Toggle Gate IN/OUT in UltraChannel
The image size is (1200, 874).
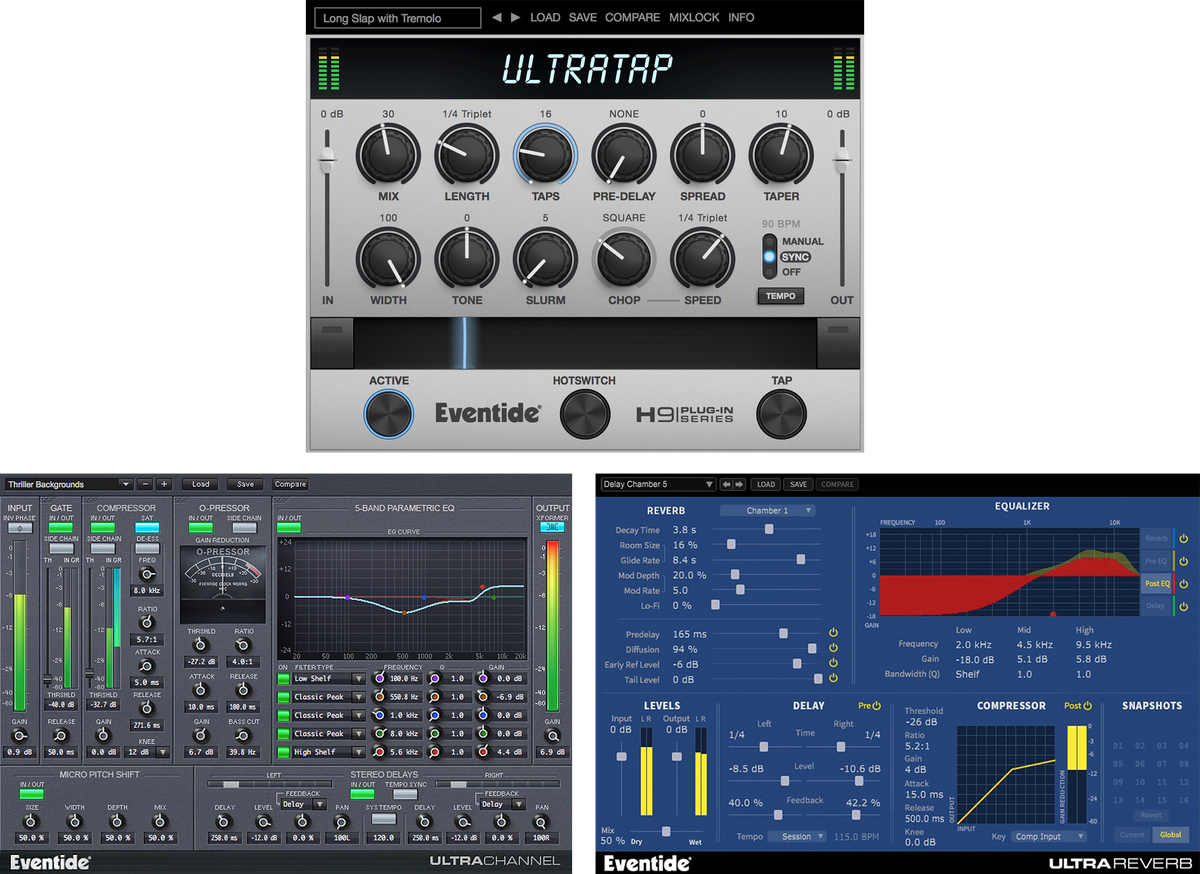pyautogui.click(x=61, y=527)
